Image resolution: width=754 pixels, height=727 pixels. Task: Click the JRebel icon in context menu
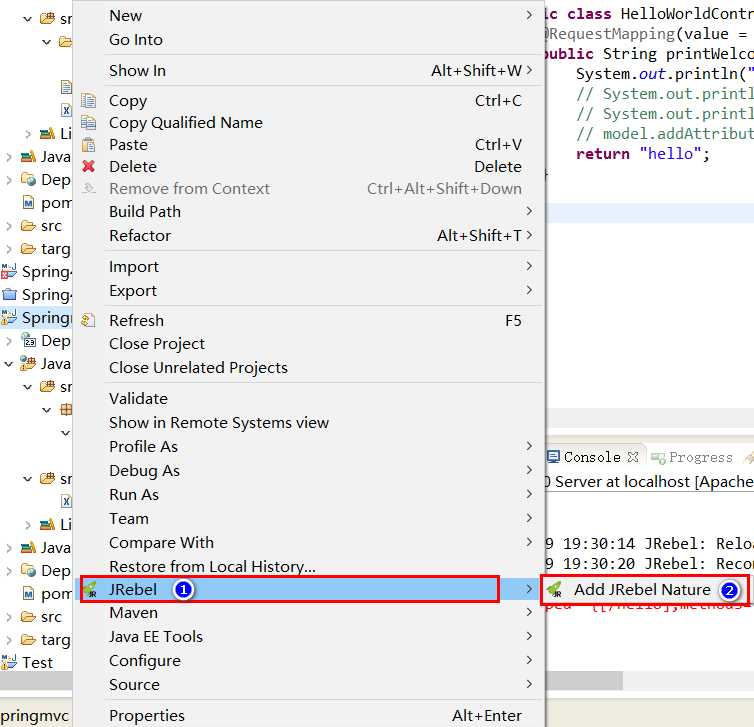click(90, 589)
